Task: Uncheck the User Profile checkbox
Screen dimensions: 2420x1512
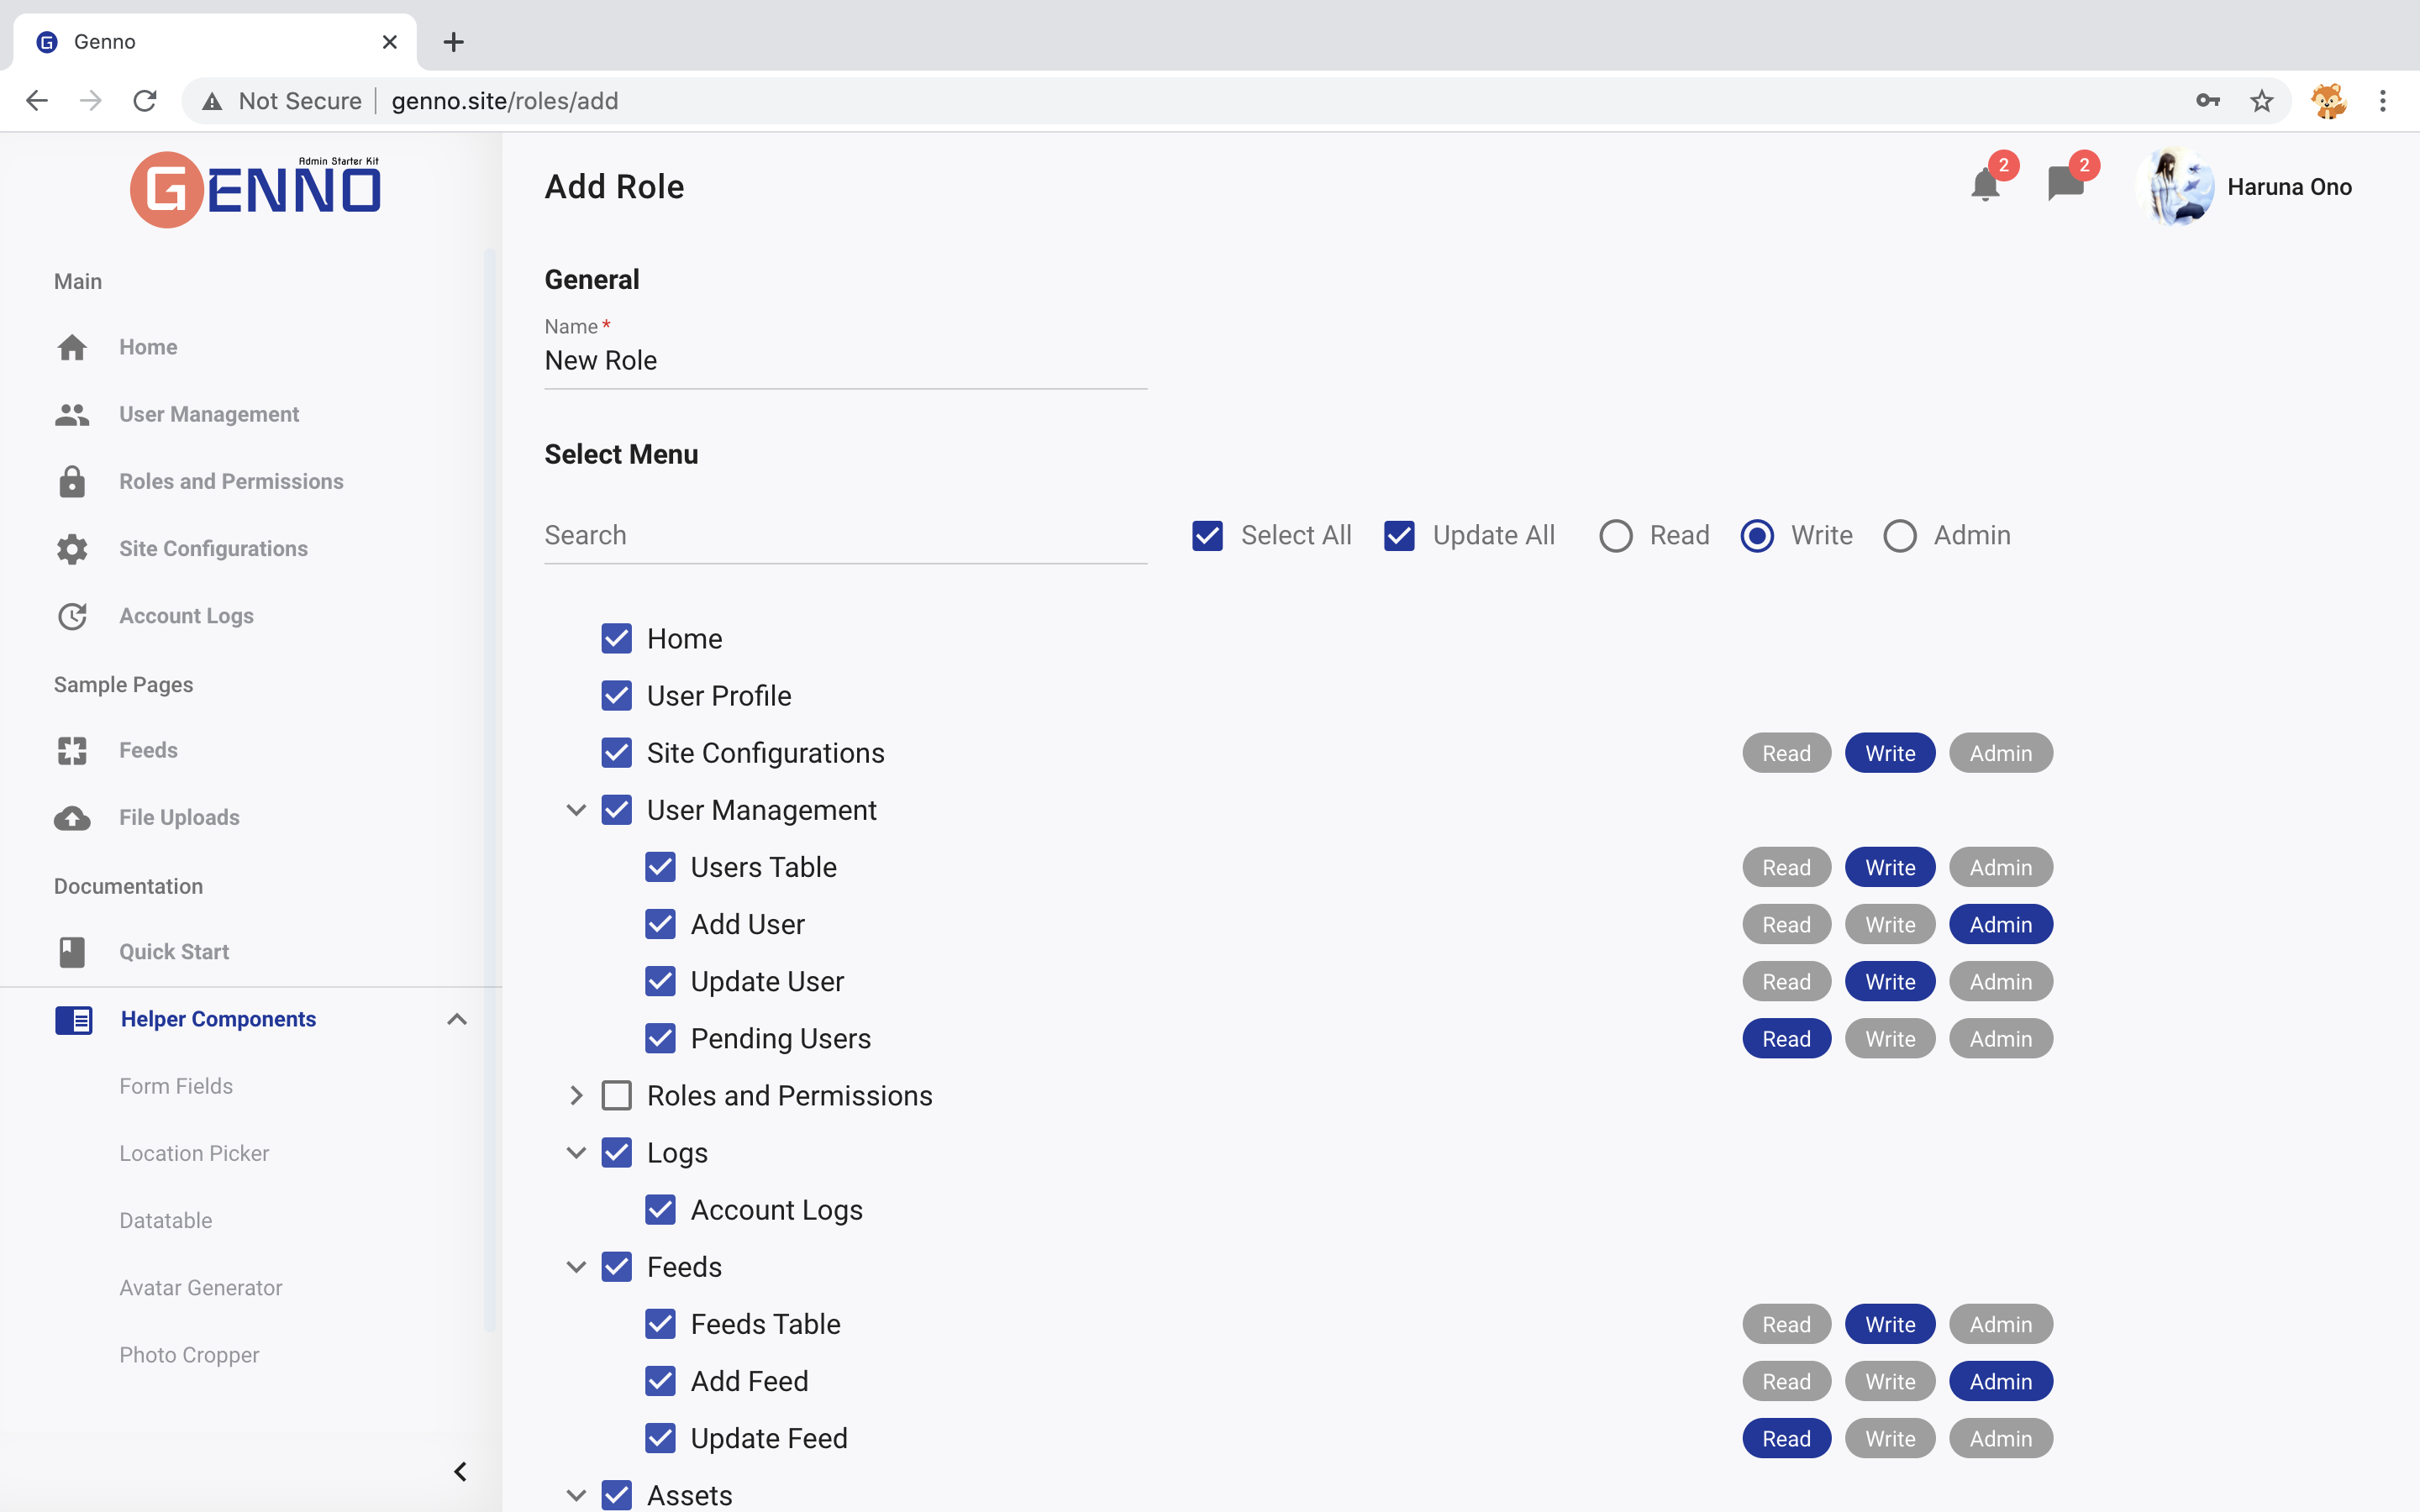Action: point(617,696)
